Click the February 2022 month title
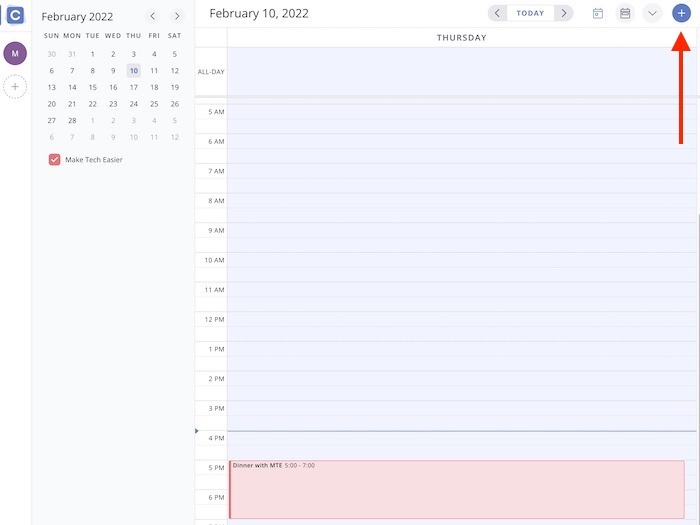The image size is (700, 525). coord(77,17)
